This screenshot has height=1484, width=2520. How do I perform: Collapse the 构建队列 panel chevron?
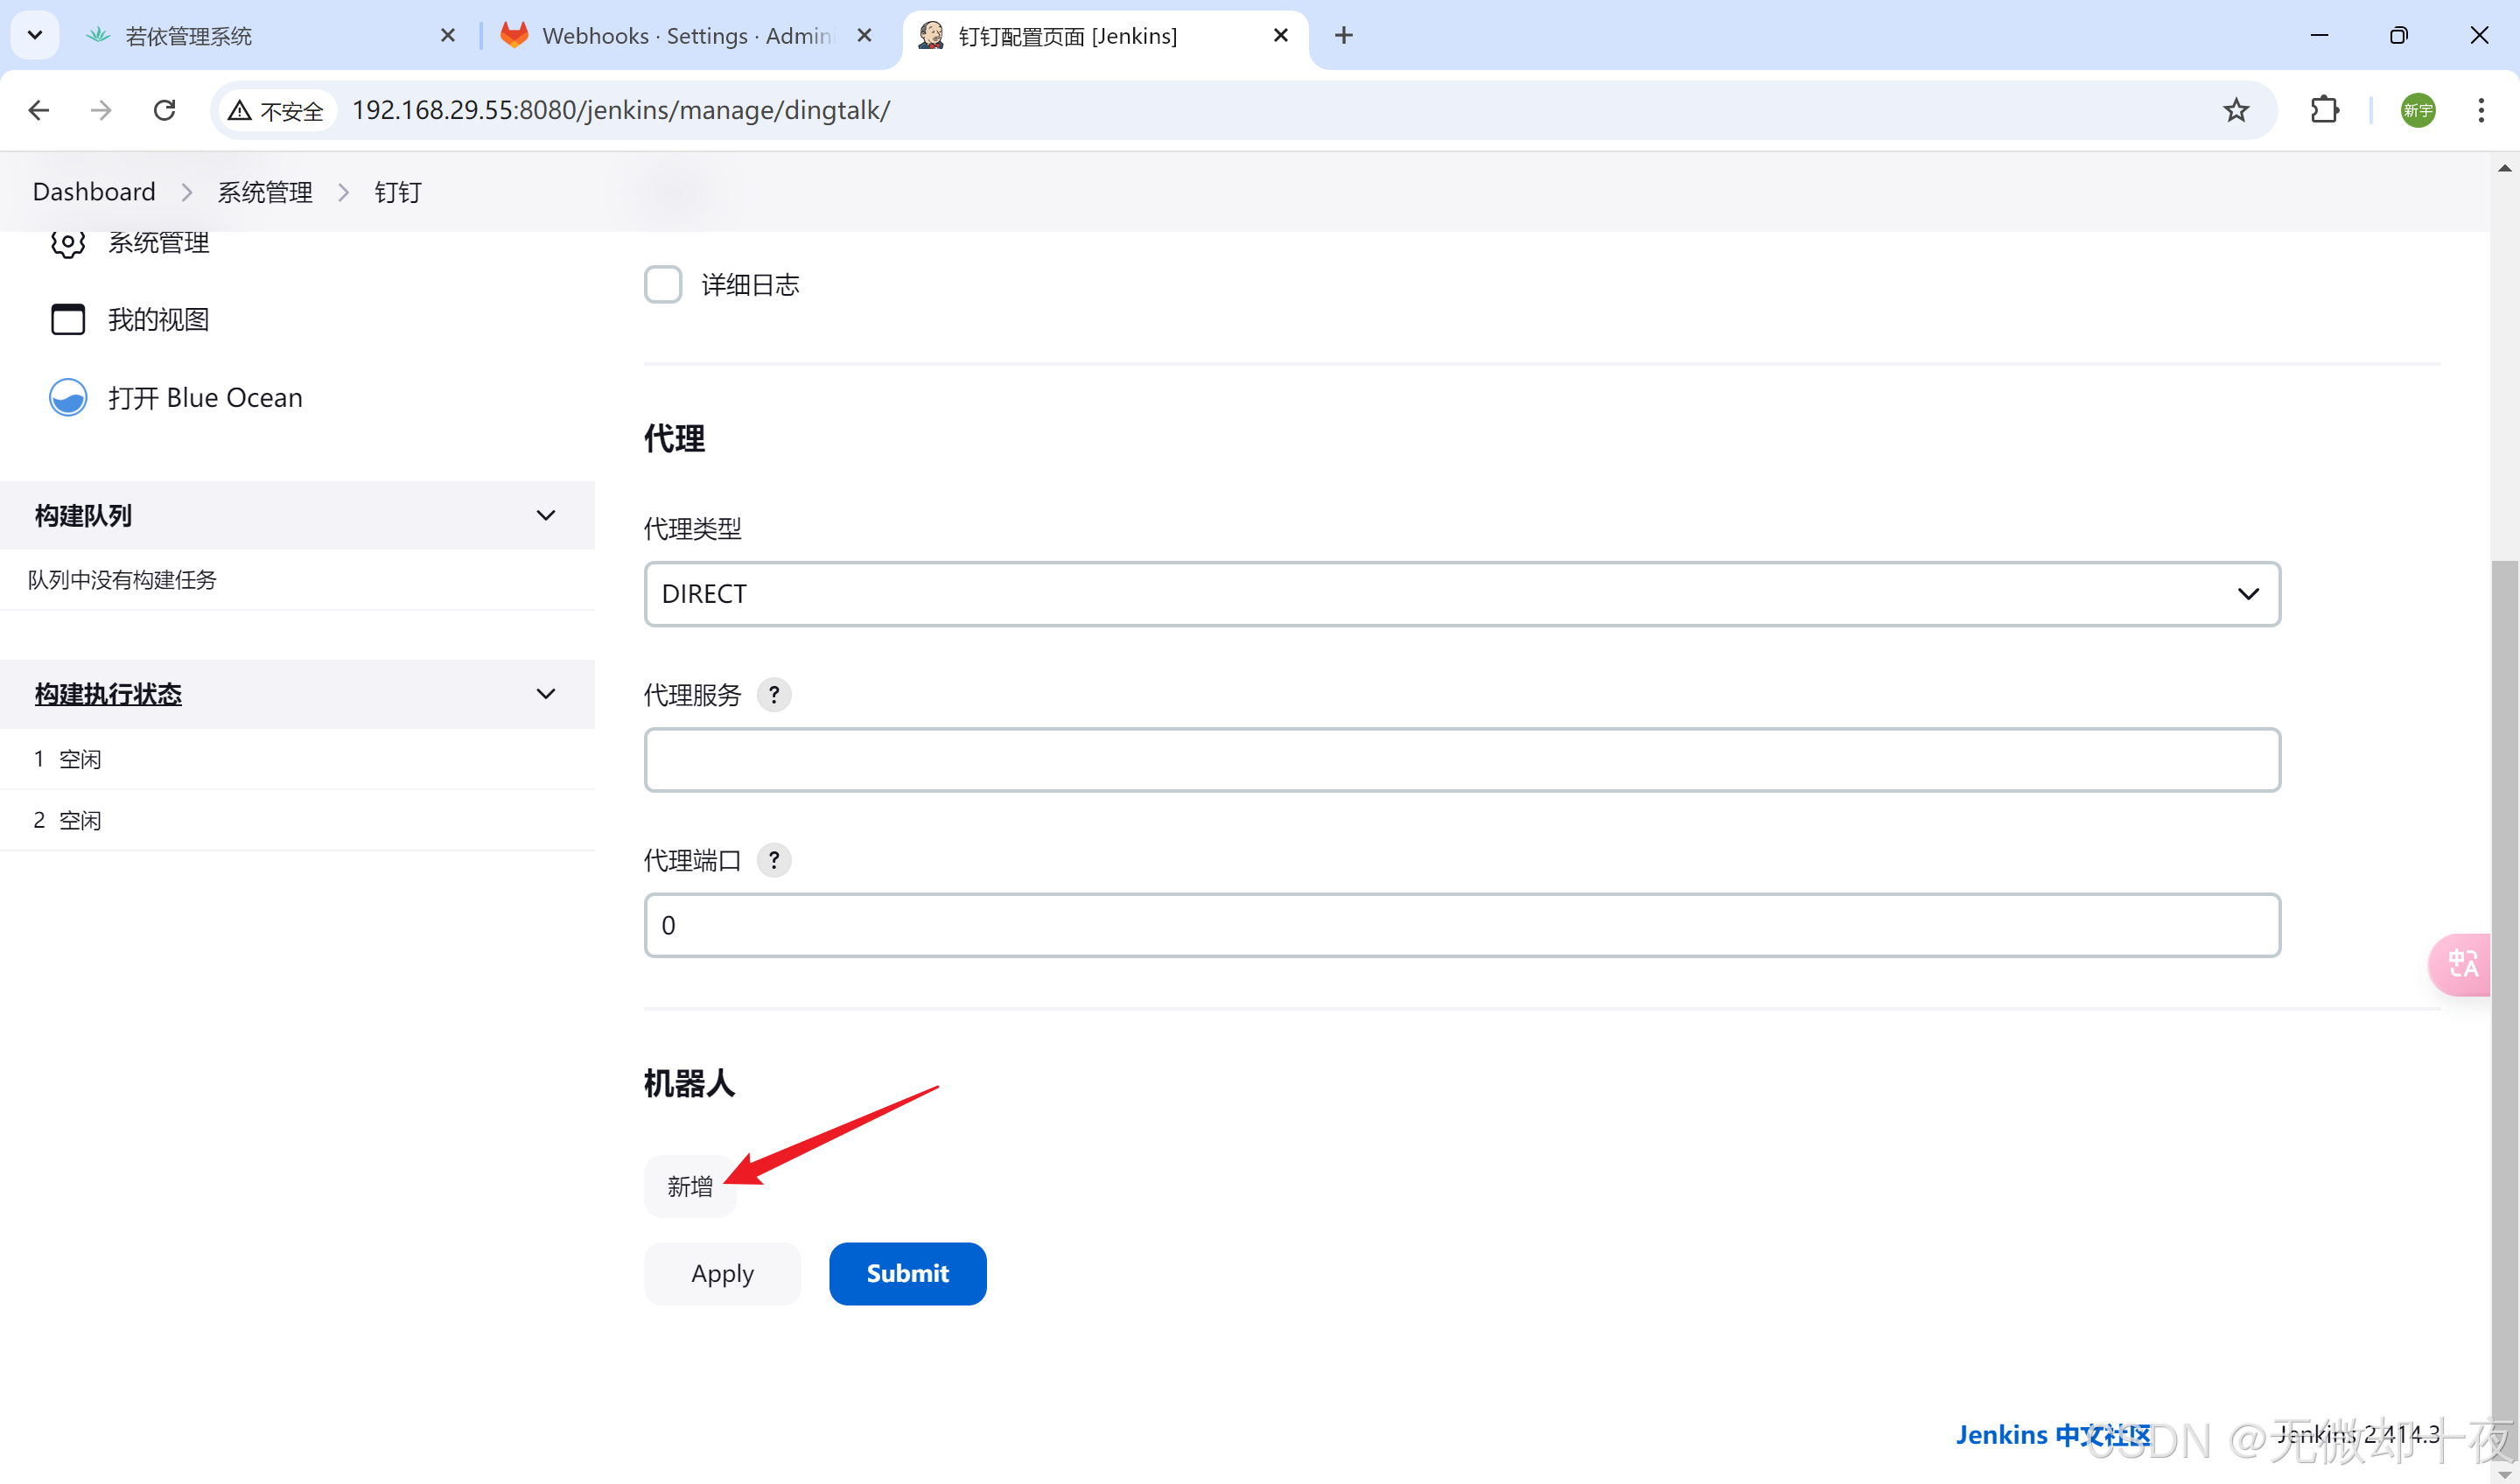pos(546,516)
